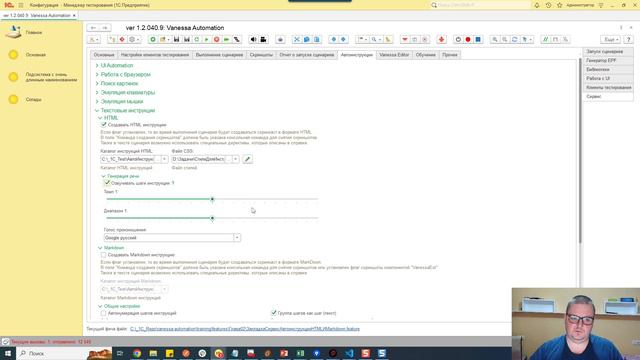Image resolution: width=640 pixels, height=360 pixels.
Task: Switch to 'Выполнение сценариев' tab
Action: 219,55
